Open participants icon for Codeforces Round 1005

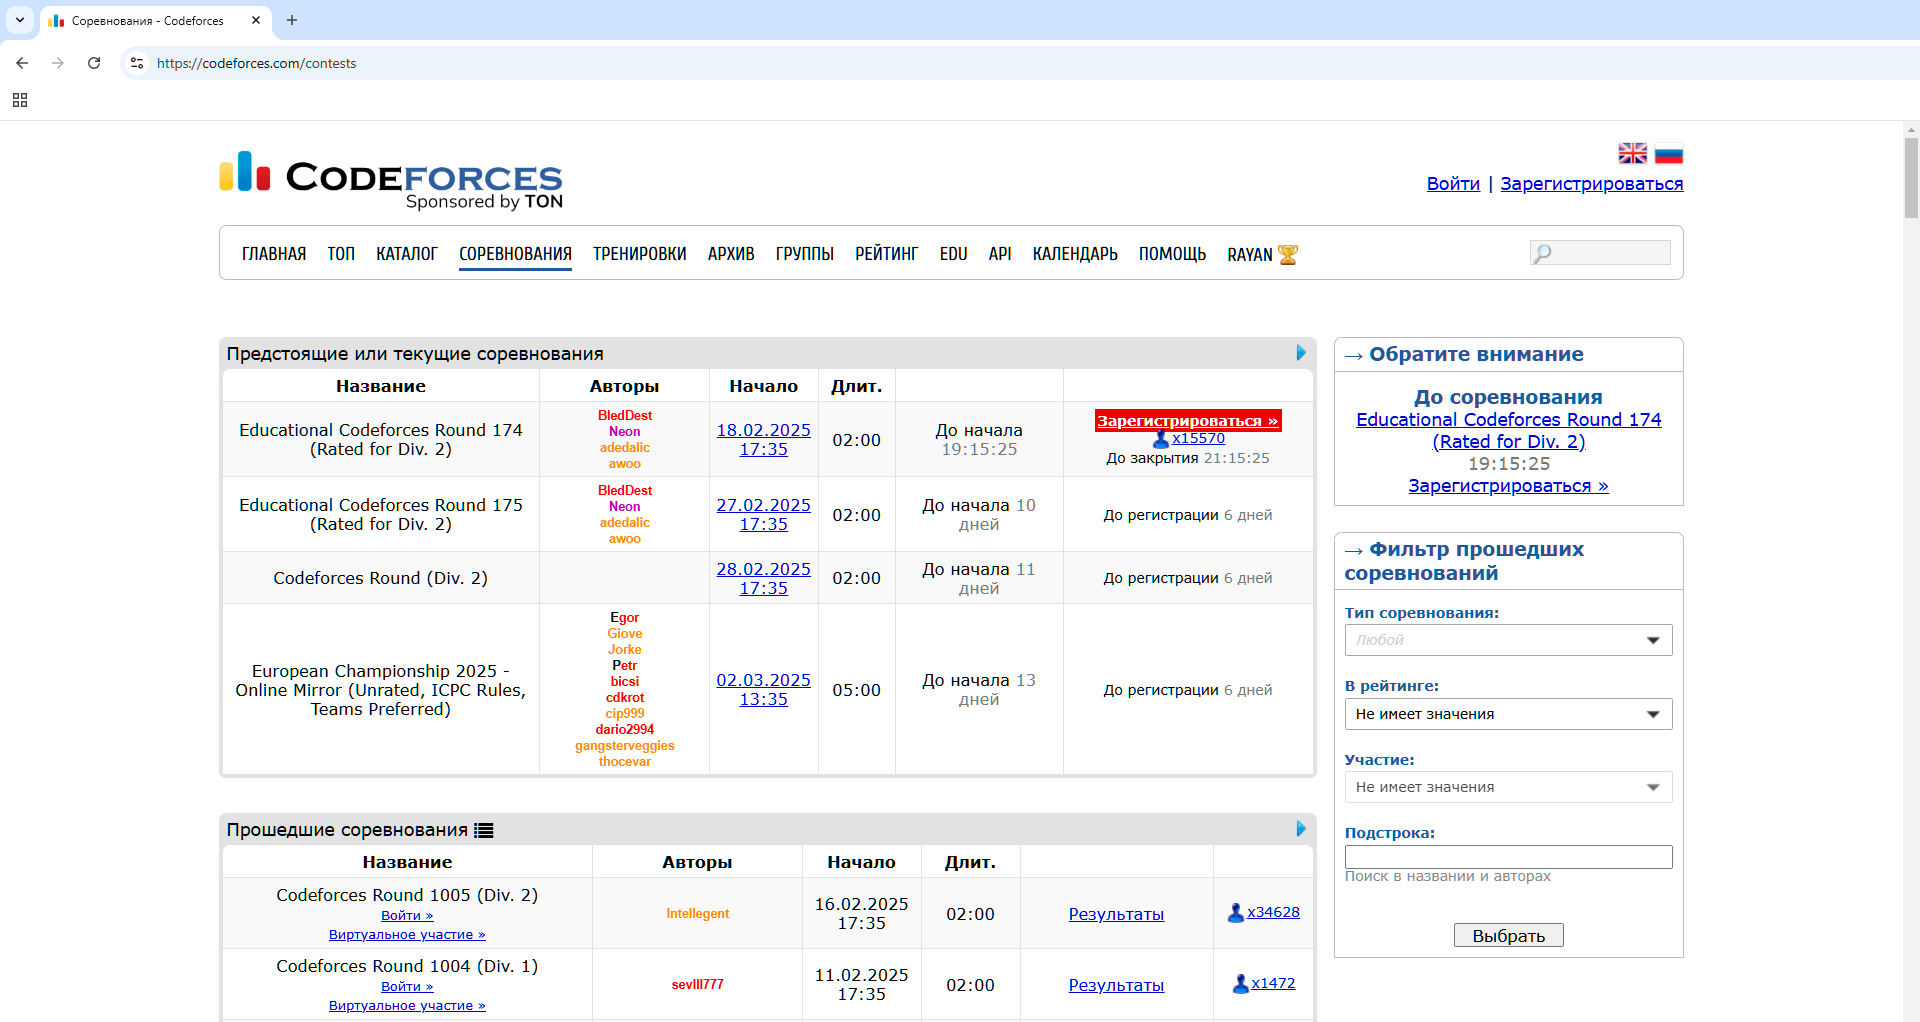click(1236, 913)
